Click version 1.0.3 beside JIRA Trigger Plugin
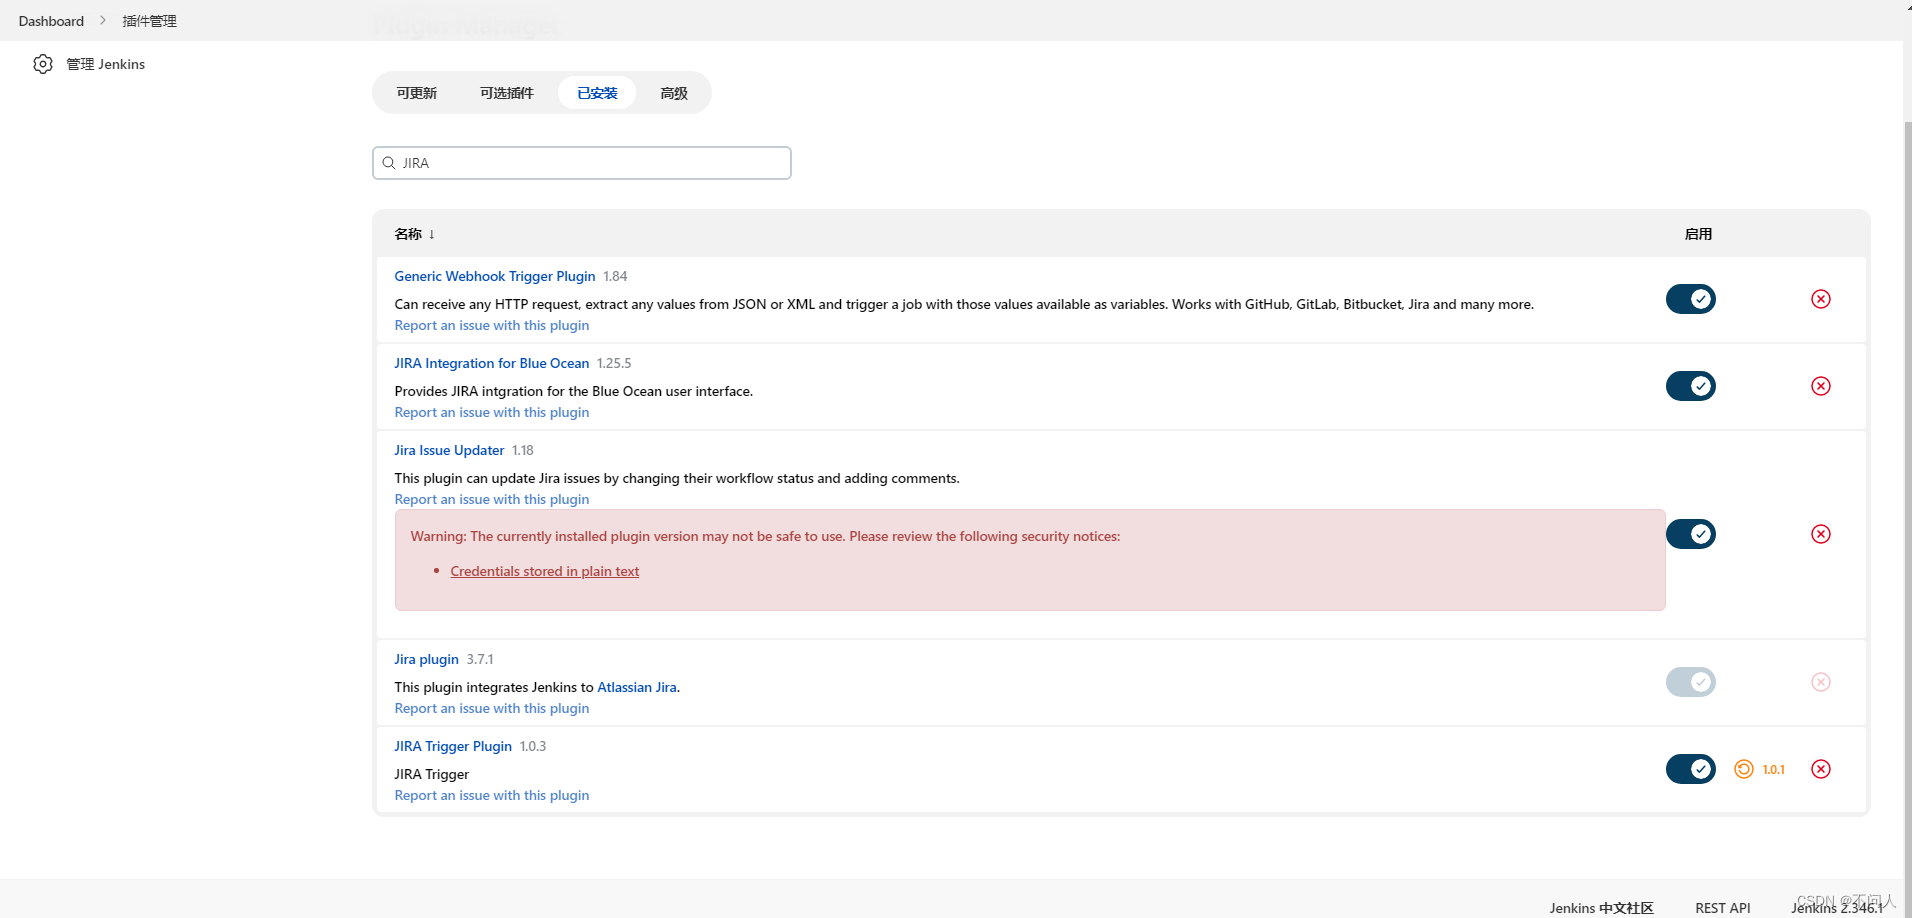This screenshot has width=1912, height=918. [x=533, y=746]
